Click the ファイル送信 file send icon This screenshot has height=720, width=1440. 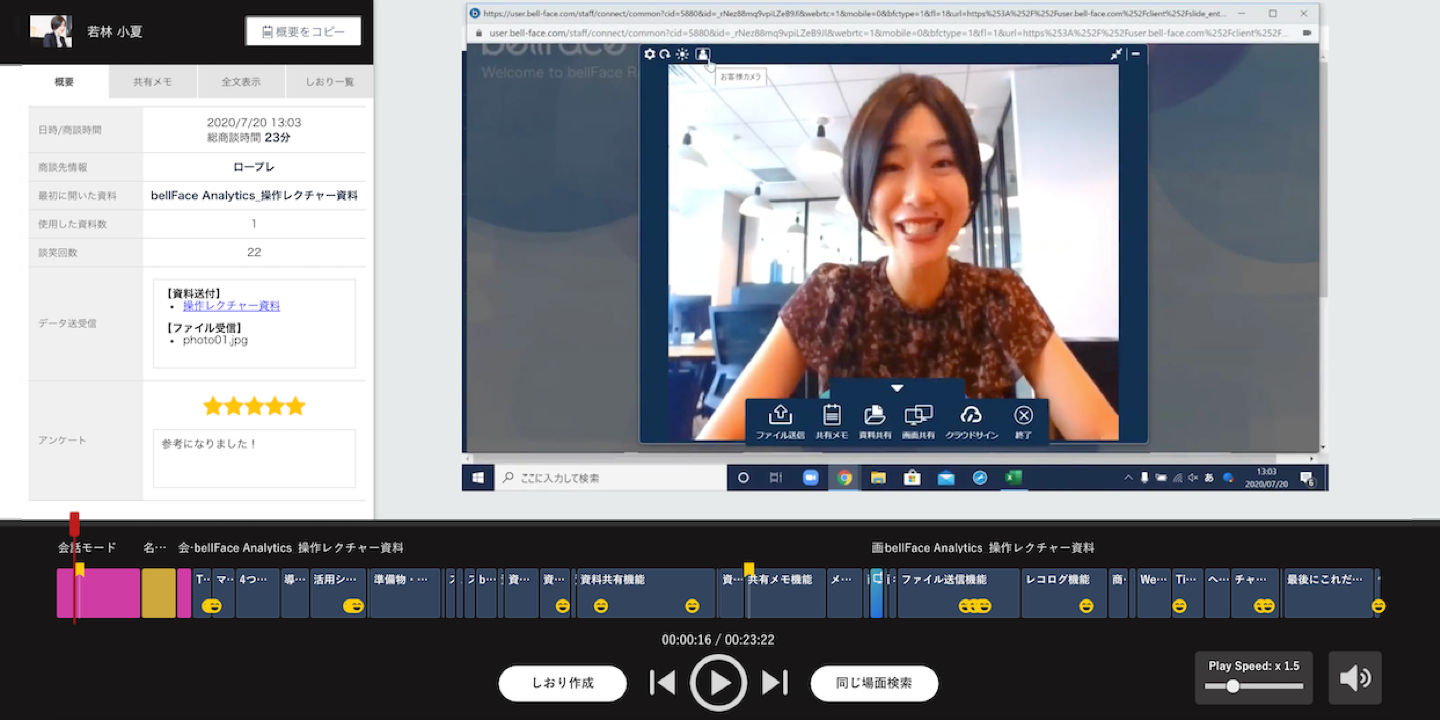[780, 416]
